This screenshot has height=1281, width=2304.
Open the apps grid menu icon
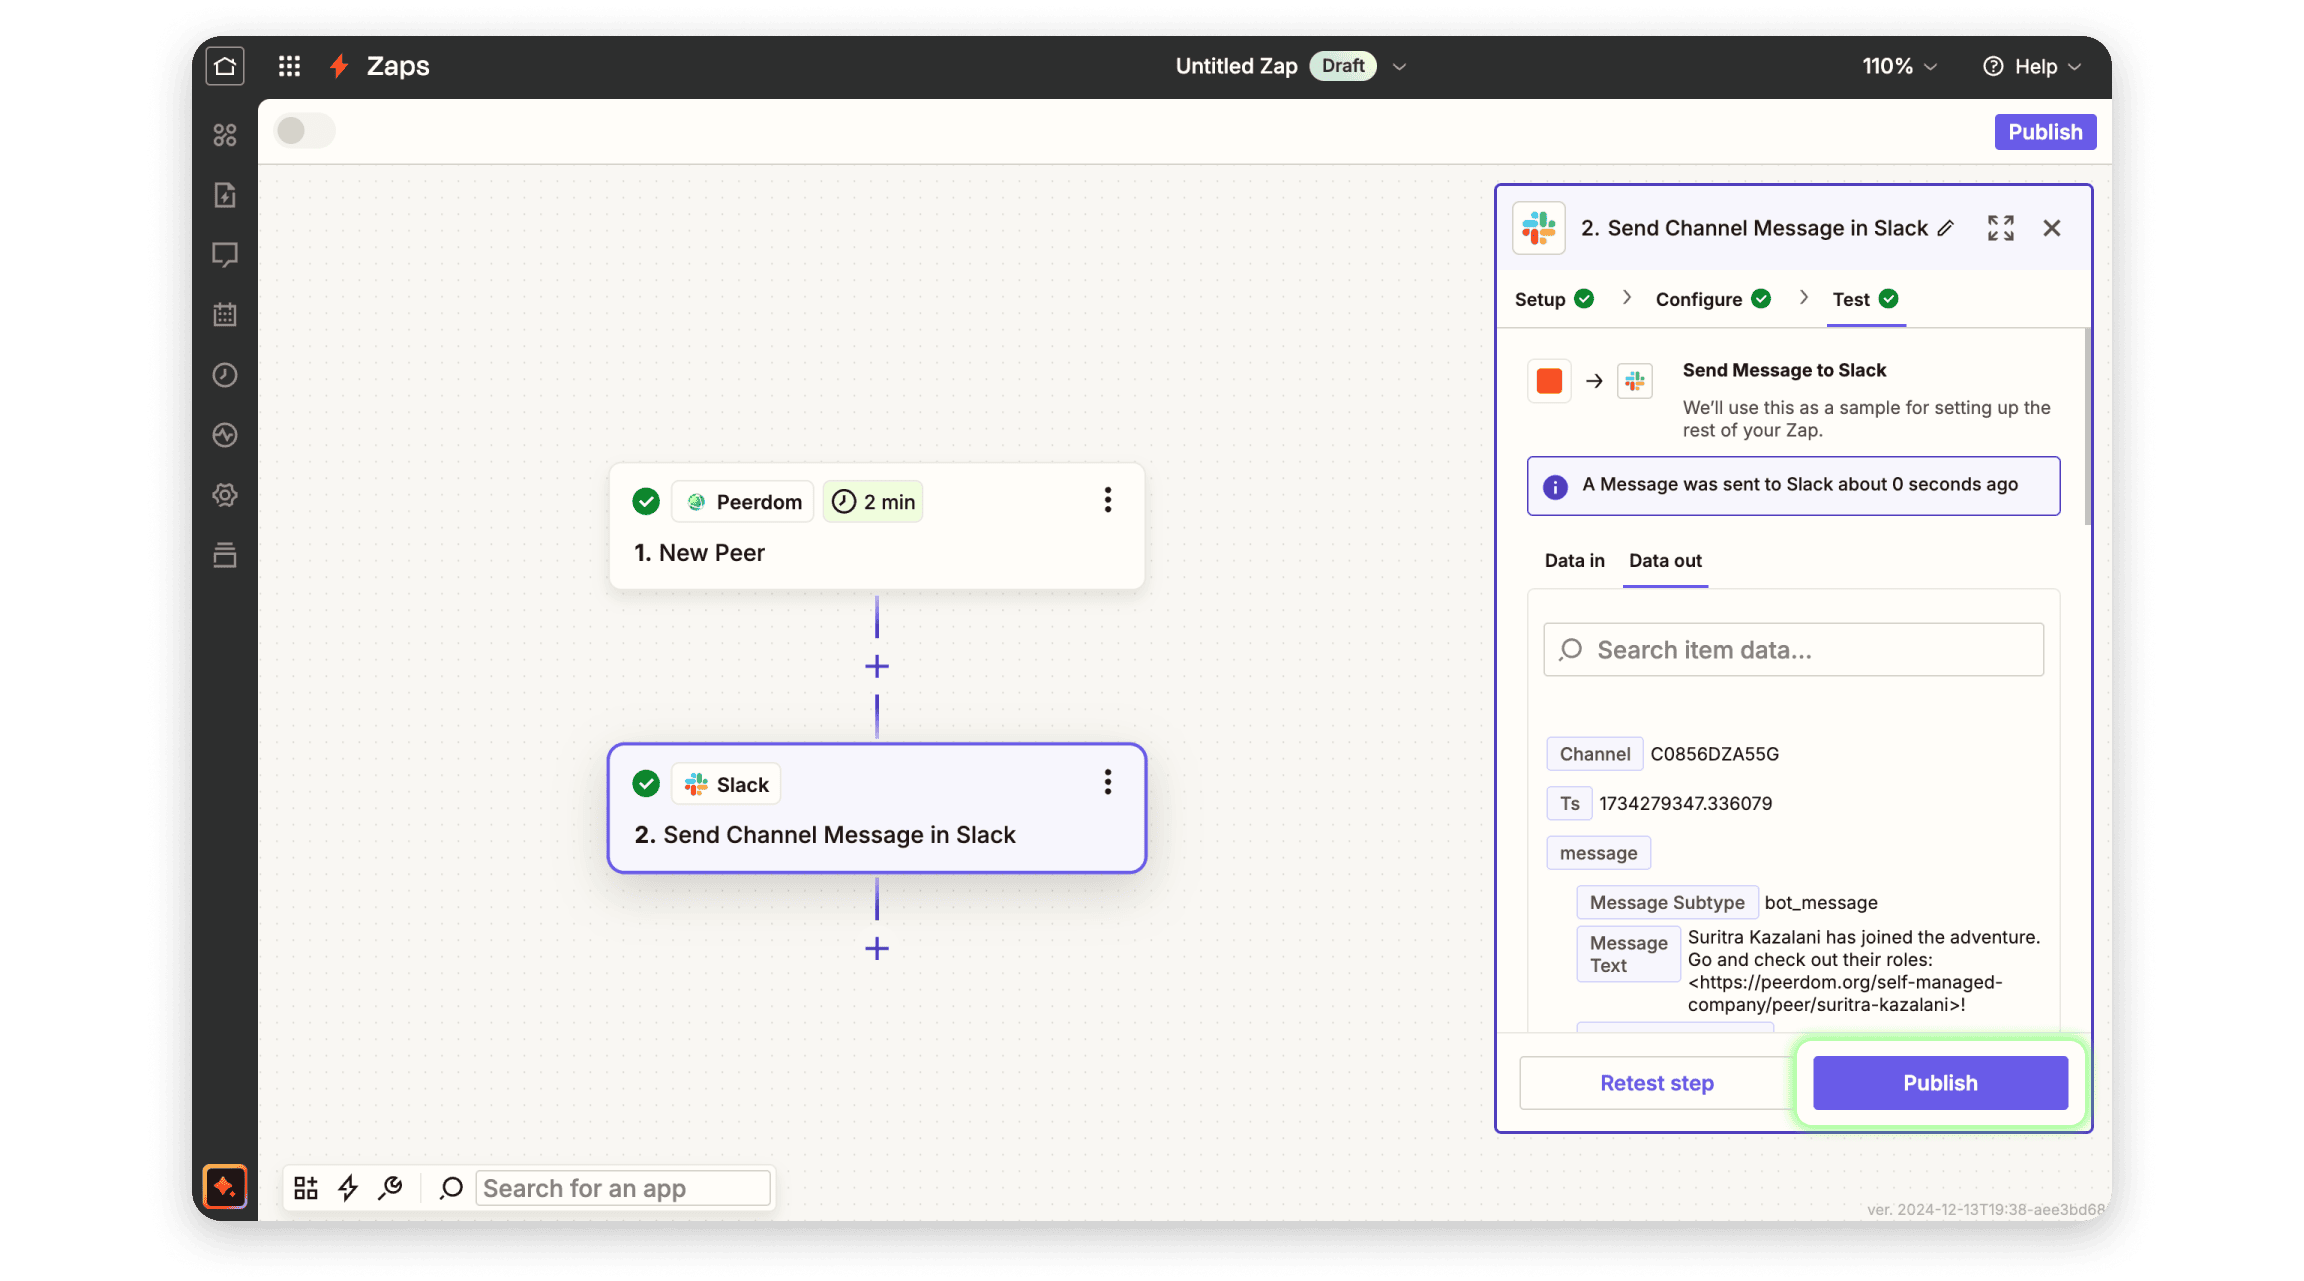(x=289, y=66)
